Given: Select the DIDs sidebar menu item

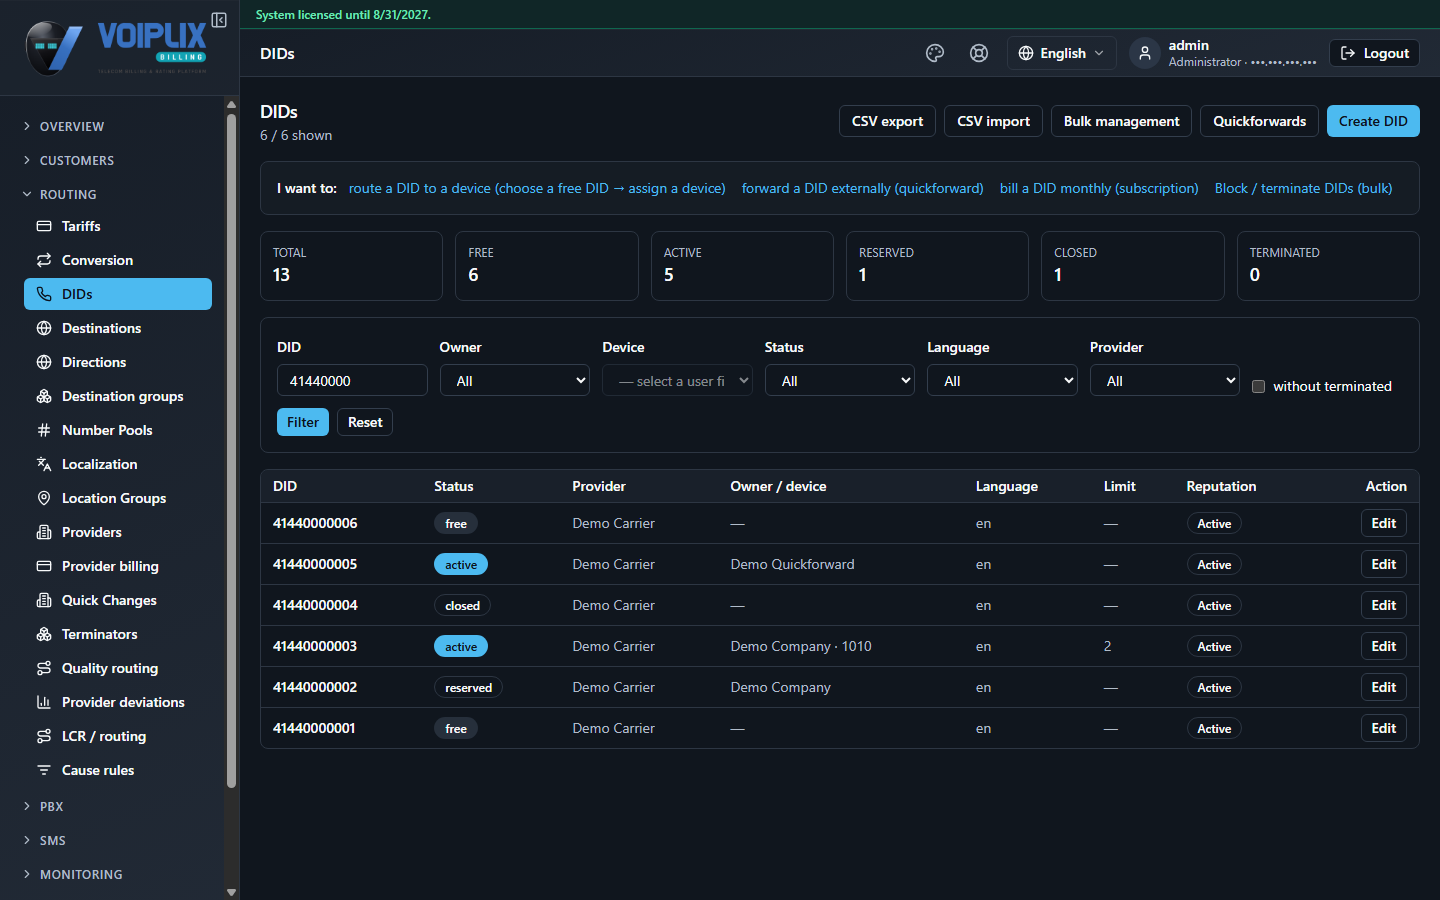Looking at the screenshot, I should point(118,294).
